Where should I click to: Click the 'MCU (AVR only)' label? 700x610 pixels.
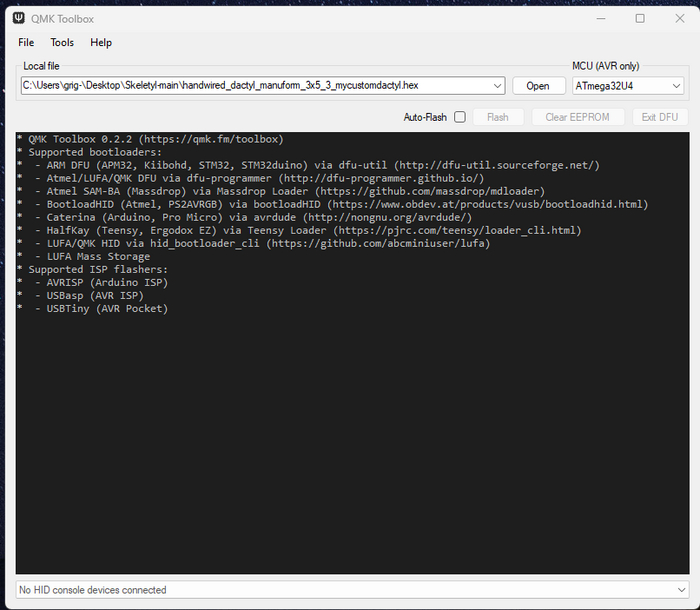click(x=605, y=66)
